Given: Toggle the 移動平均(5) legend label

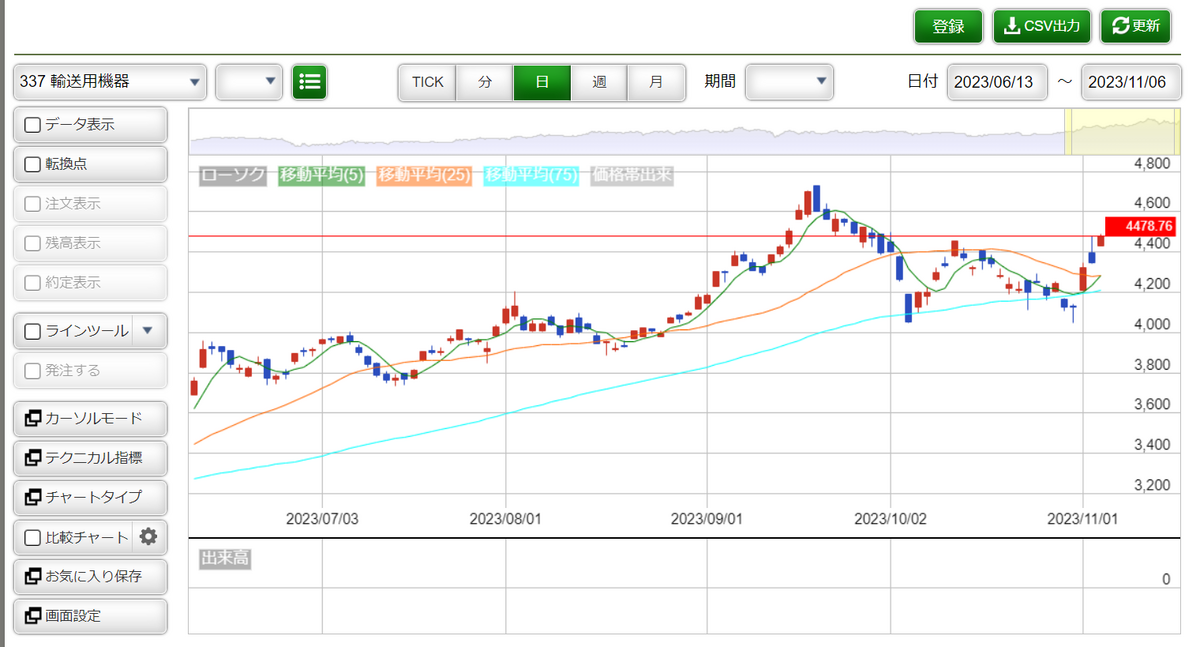Looking at the screenshot, I should 322,175.
